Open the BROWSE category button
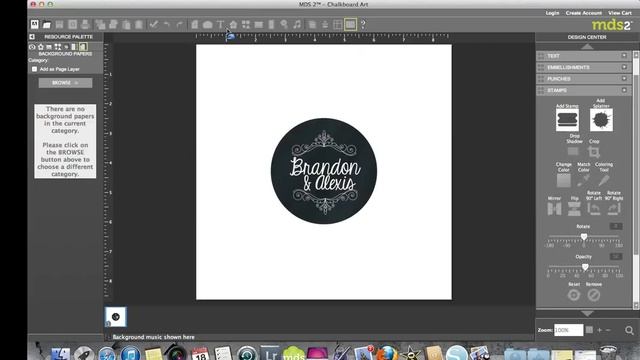Image resolution: width=640 pixels, height=360 pixels. point(65,83)
